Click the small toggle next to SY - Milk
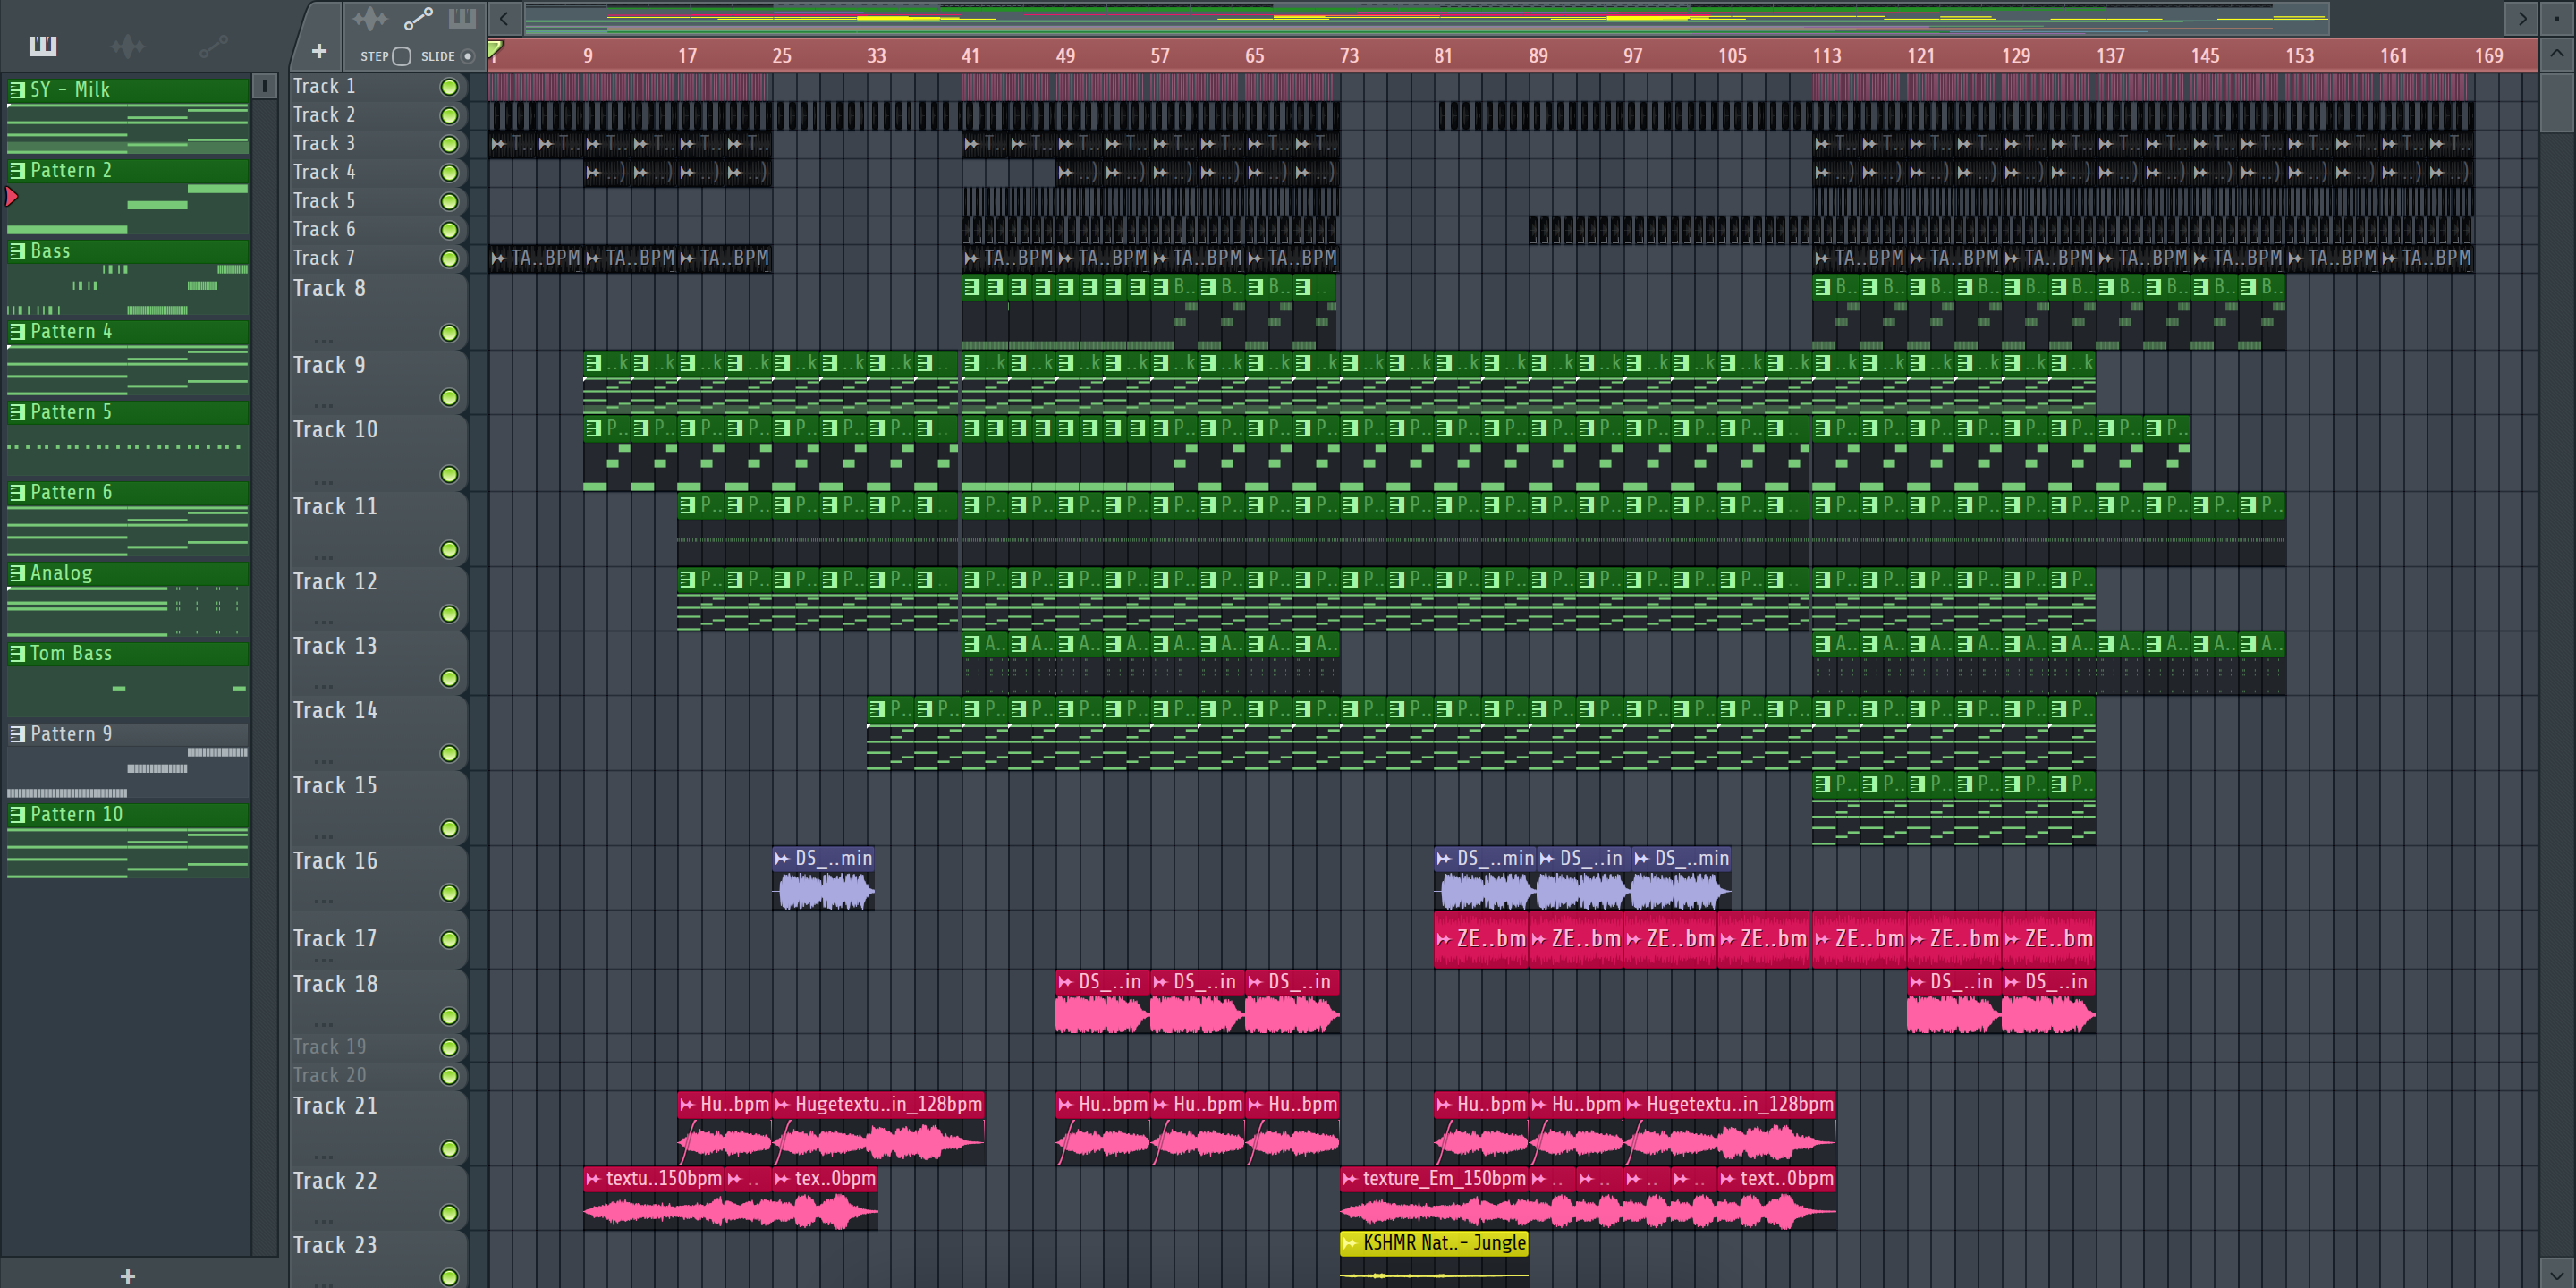This screenshot has width=2576, height=1288. point(264,86)
